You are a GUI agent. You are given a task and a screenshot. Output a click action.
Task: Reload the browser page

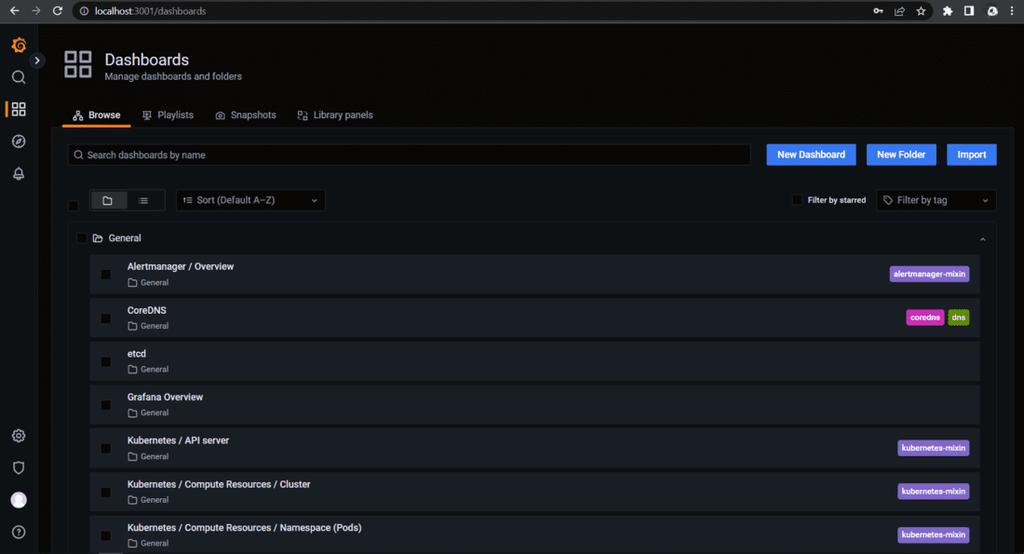tap(57, 11)
